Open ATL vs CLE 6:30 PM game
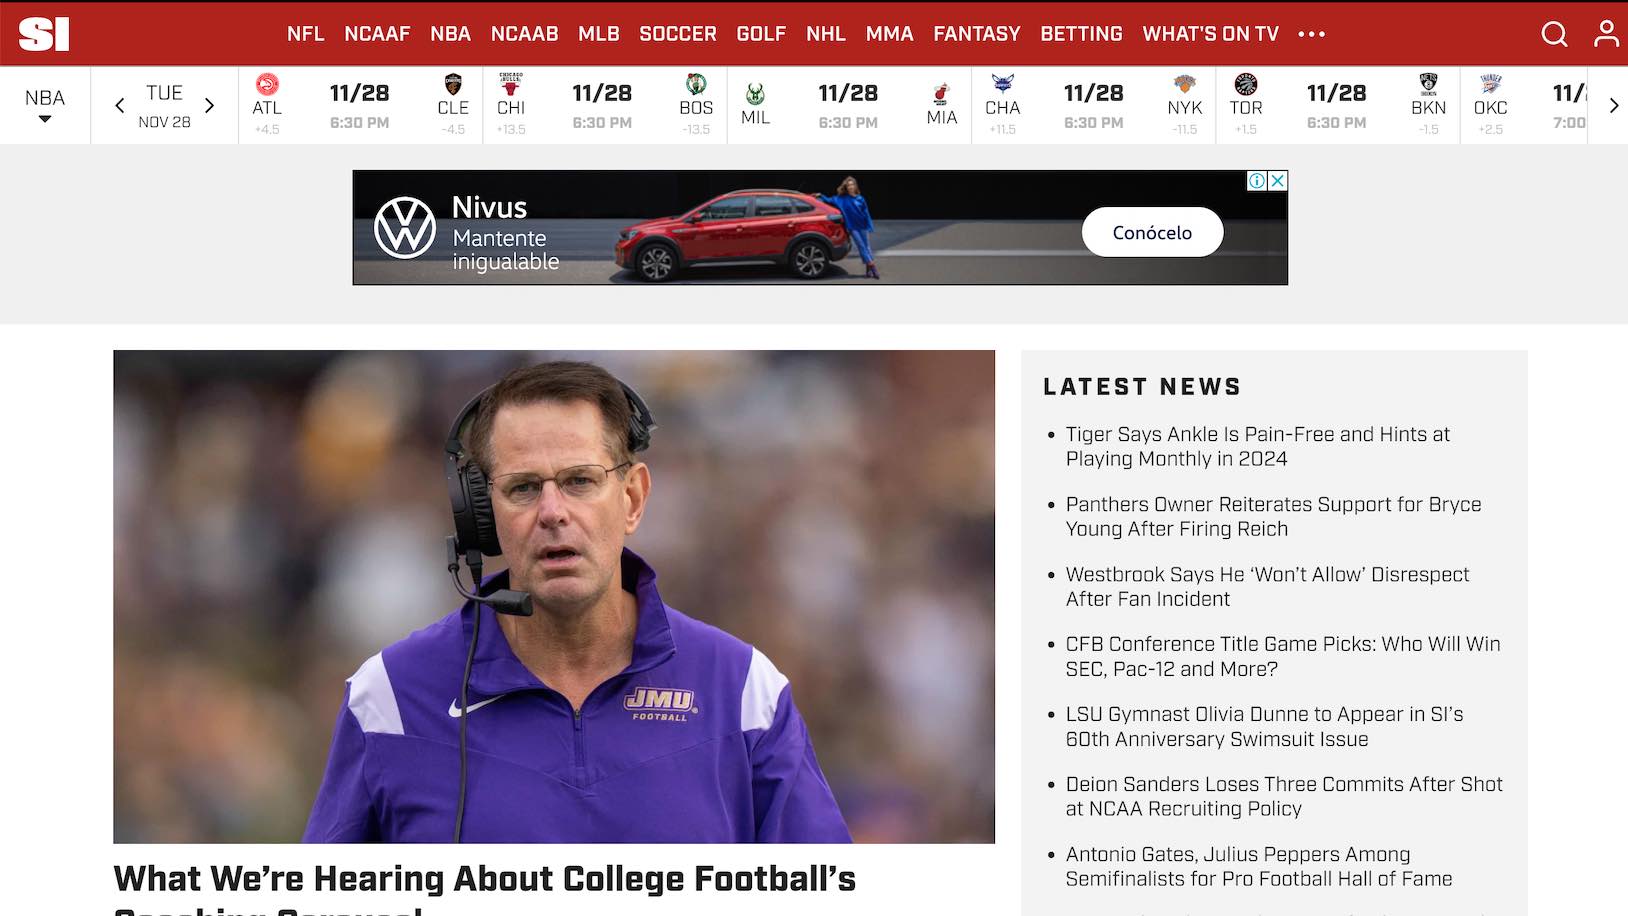The width and height of the screenshot is (1628, 916). [360, 105]
